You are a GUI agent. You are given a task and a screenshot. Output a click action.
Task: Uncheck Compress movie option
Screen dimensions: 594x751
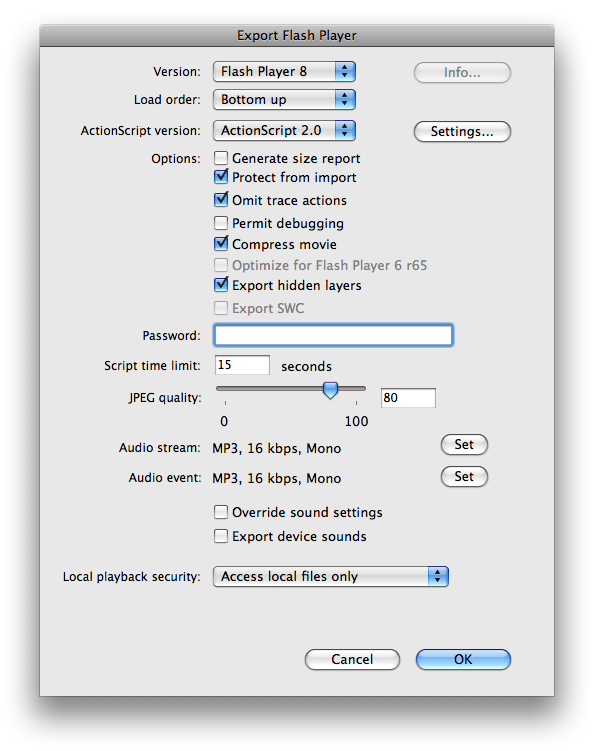[221, 244]
